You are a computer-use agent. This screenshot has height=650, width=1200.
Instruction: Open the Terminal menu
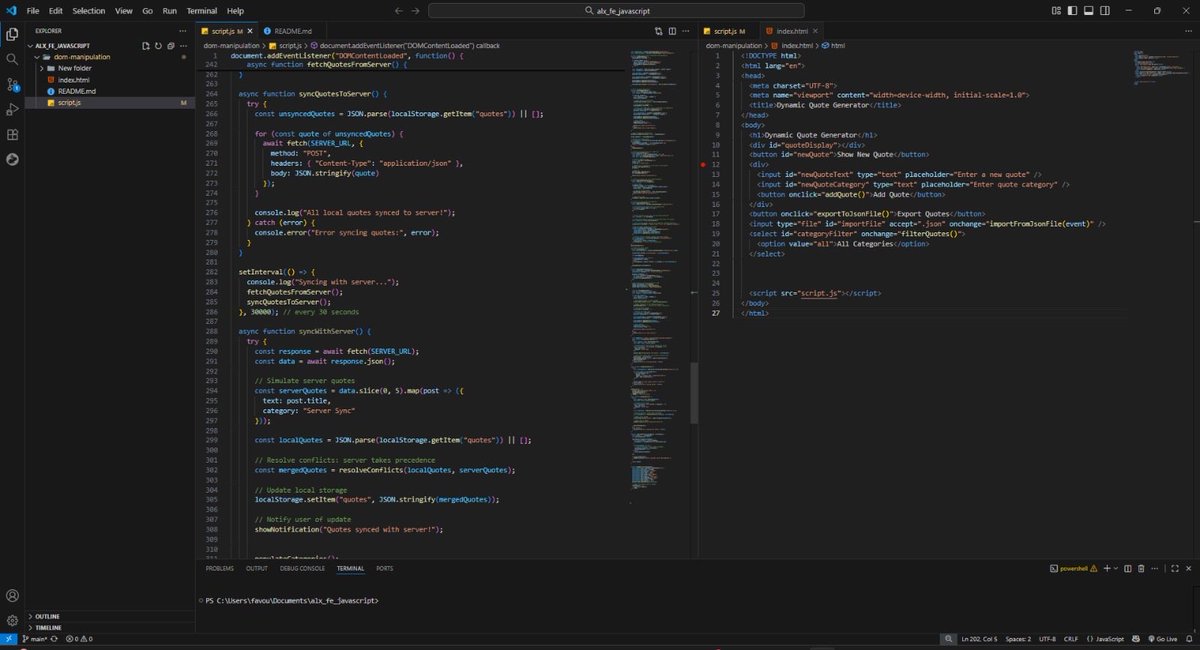(x=201, y=10)
